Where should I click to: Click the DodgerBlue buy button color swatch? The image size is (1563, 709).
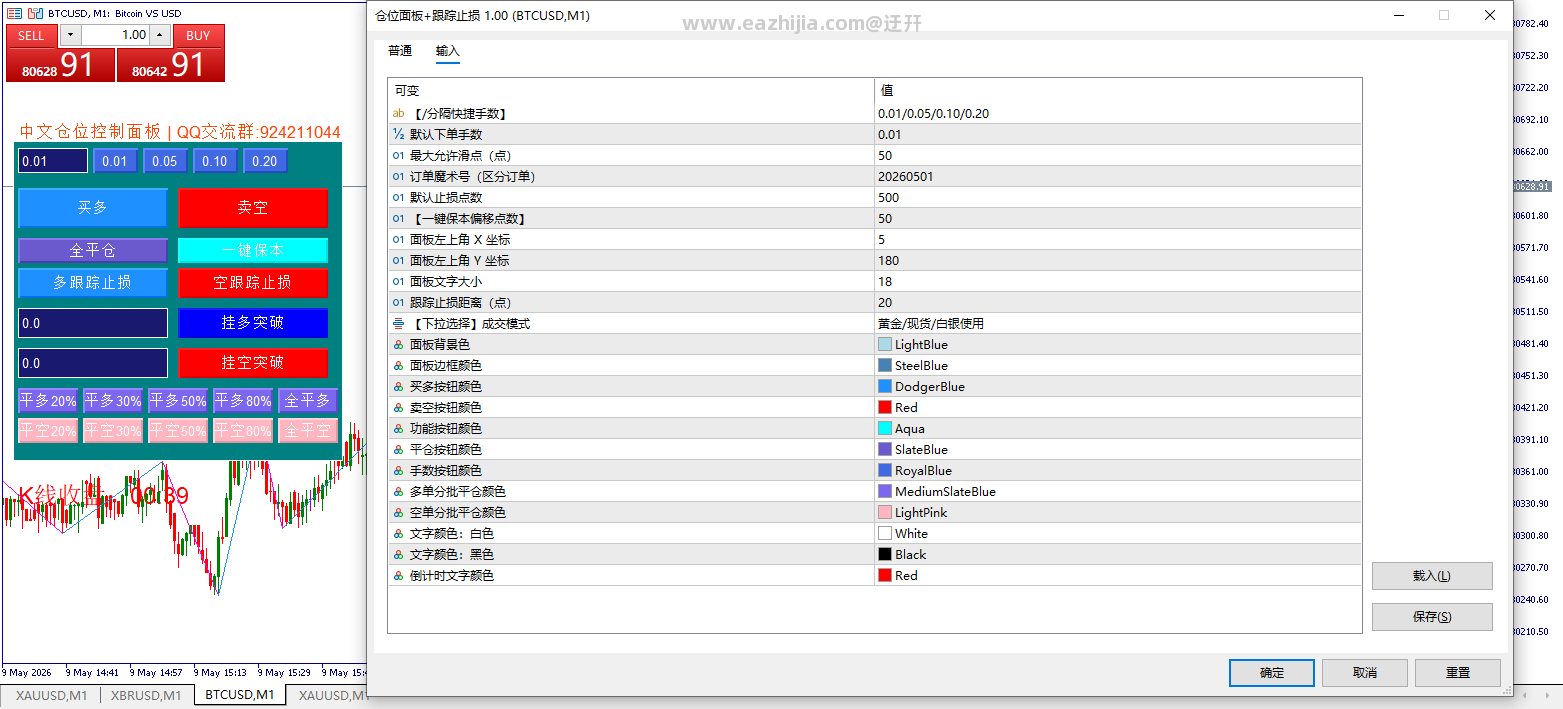pos(885,387)
